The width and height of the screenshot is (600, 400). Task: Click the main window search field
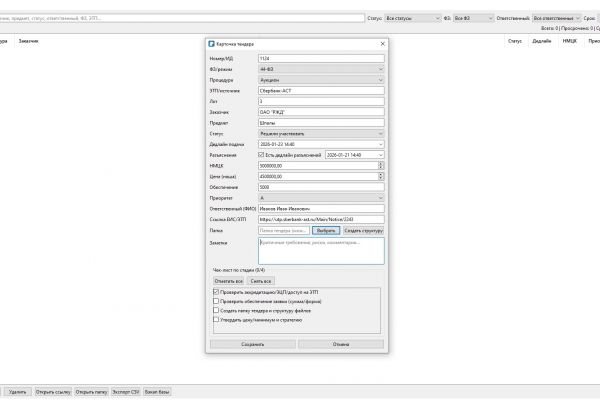(182, 18)
